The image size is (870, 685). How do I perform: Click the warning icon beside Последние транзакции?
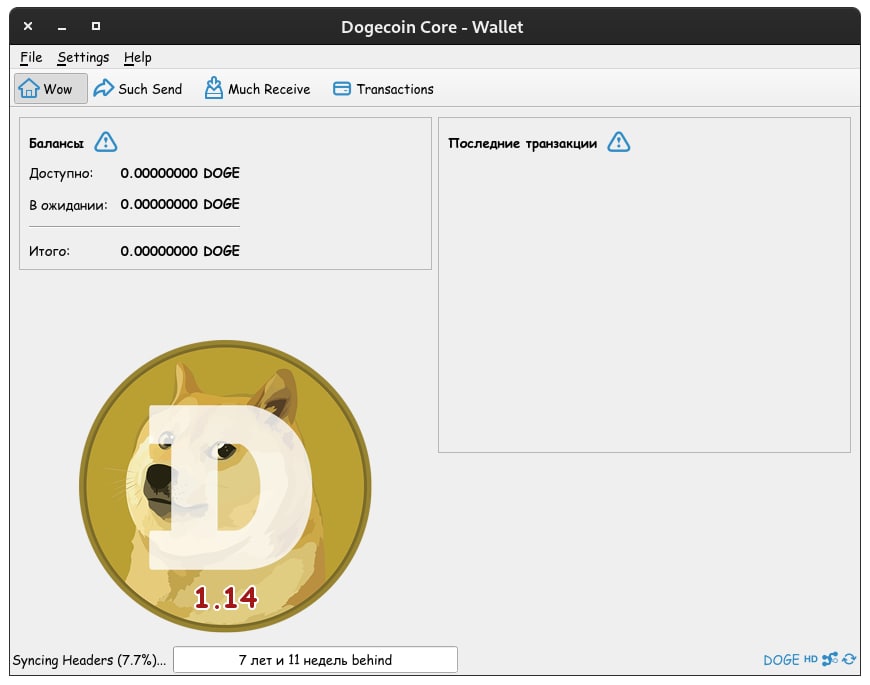pos(619,142)
